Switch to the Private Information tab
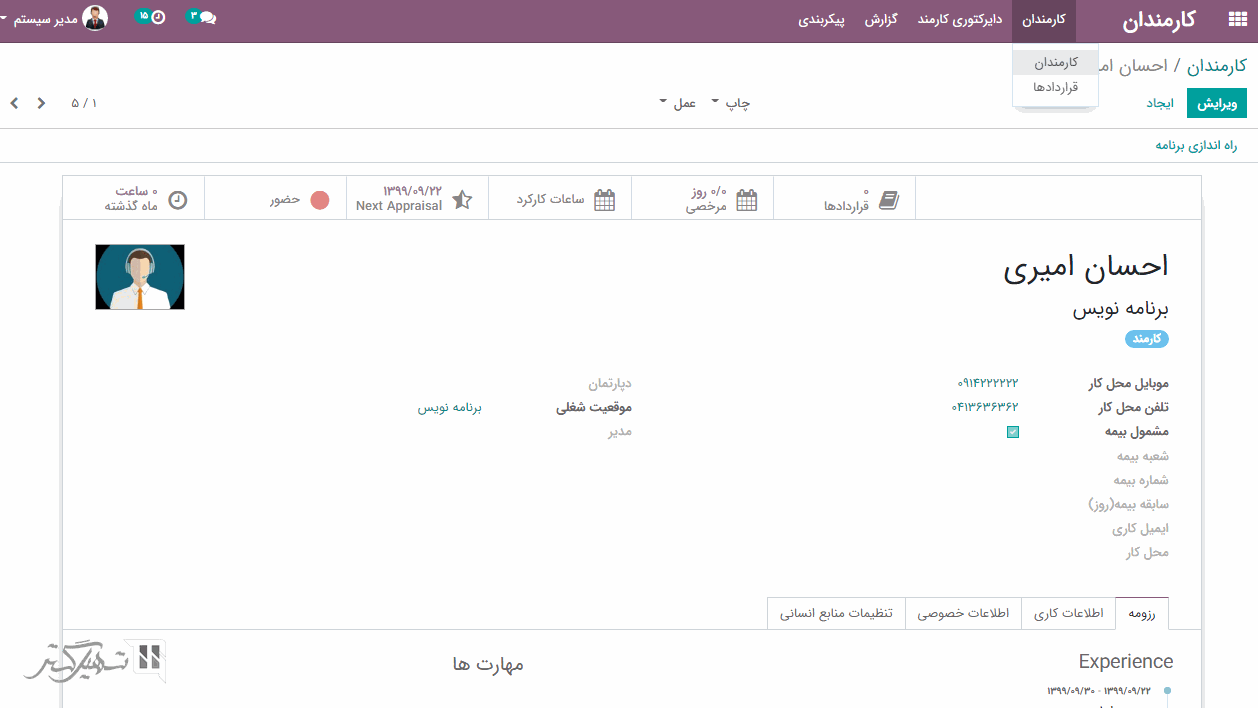 (x=963, y=613)
